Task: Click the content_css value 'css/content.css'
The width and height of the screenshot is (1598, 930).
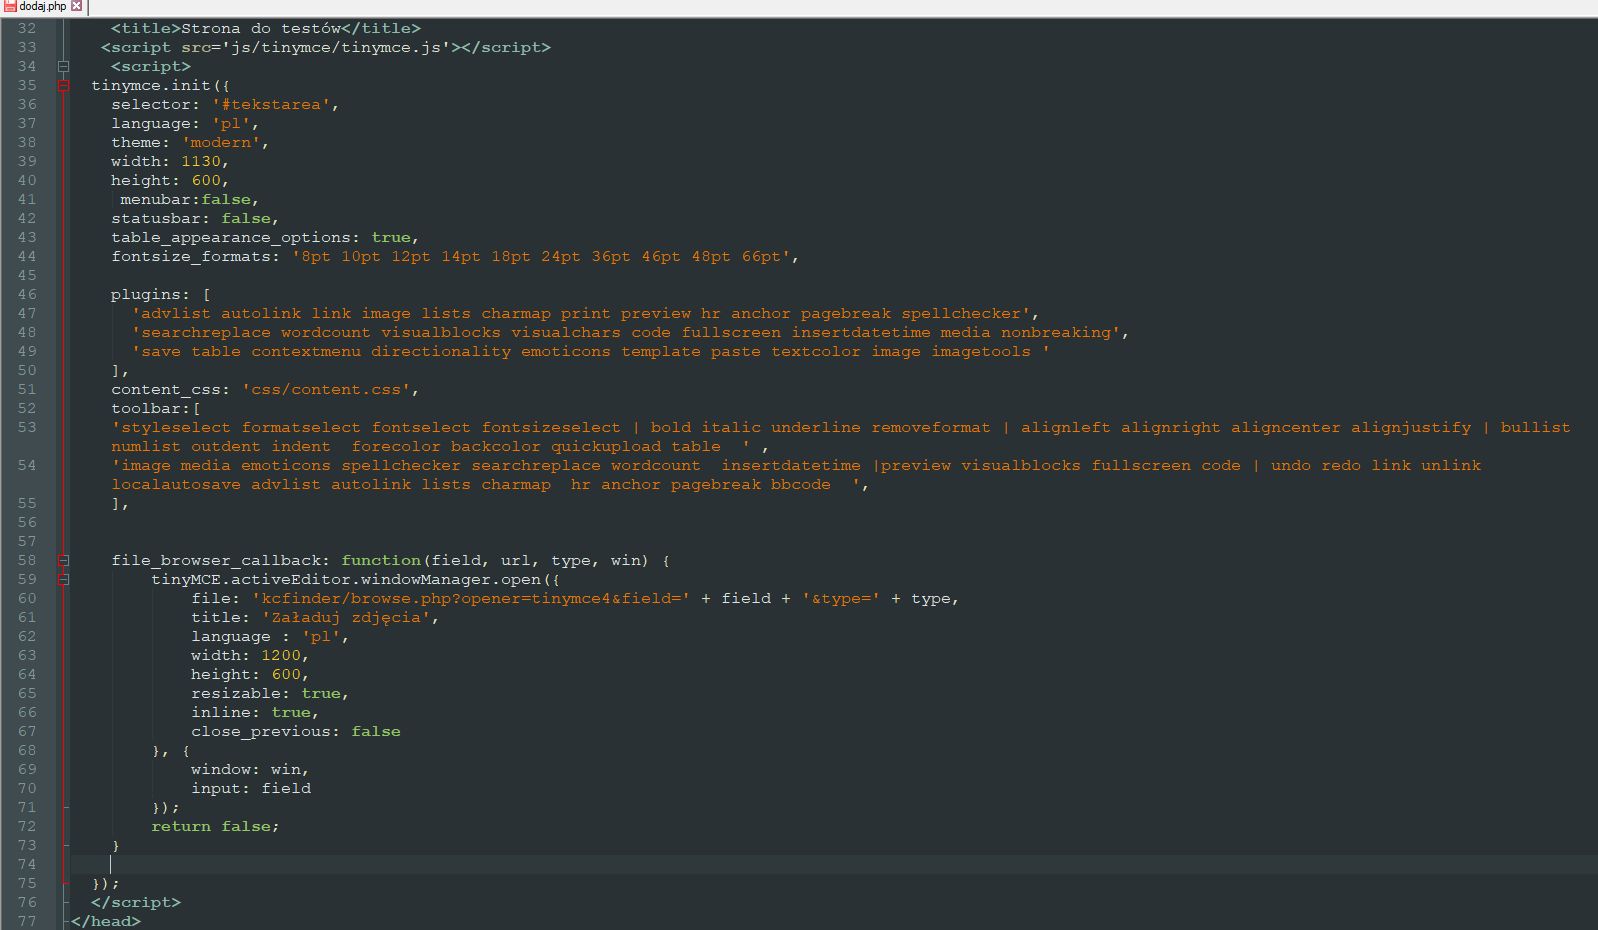Action: [326, 390]
